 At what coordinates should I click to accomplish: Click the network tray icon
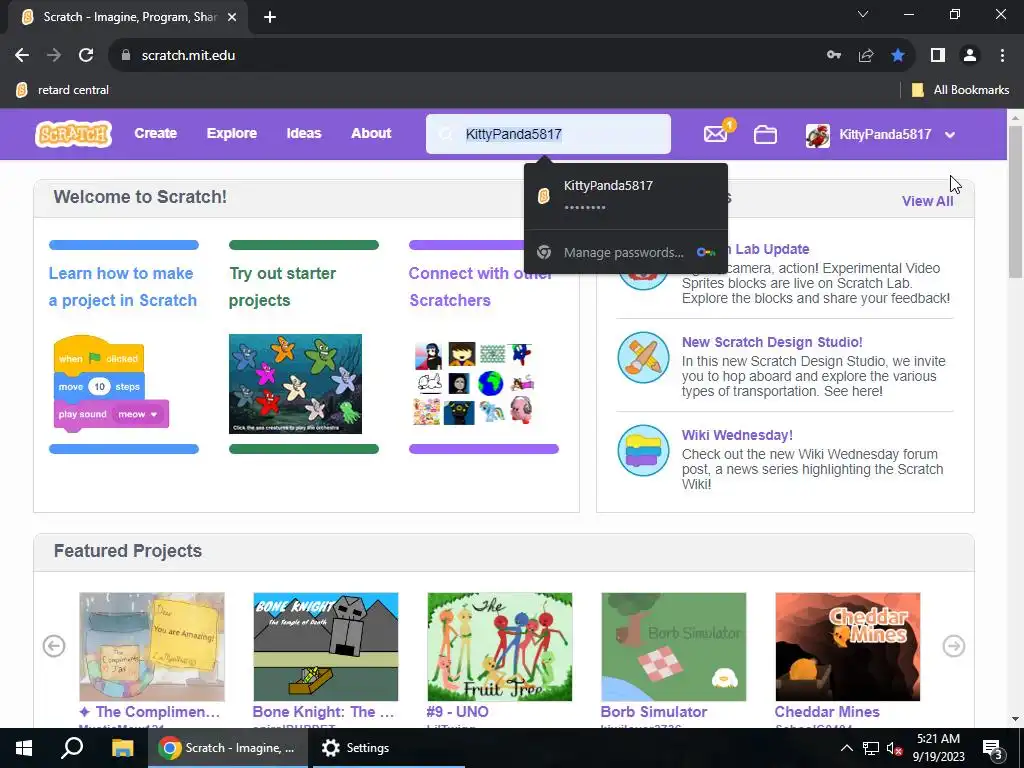tap(871, 748)
